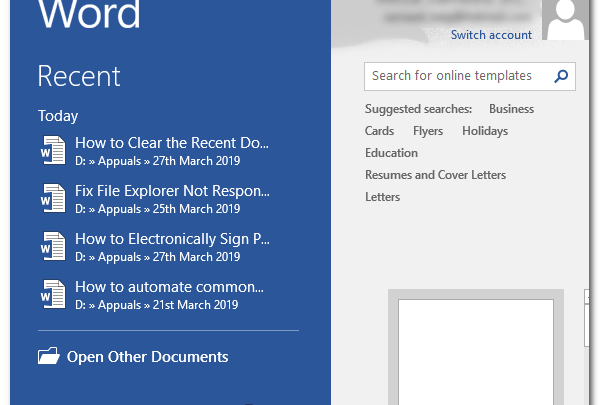Open 'How to Clear the Recent Do...' document
Viewport: 600px width, 405px height.
[x=172, y=143]
